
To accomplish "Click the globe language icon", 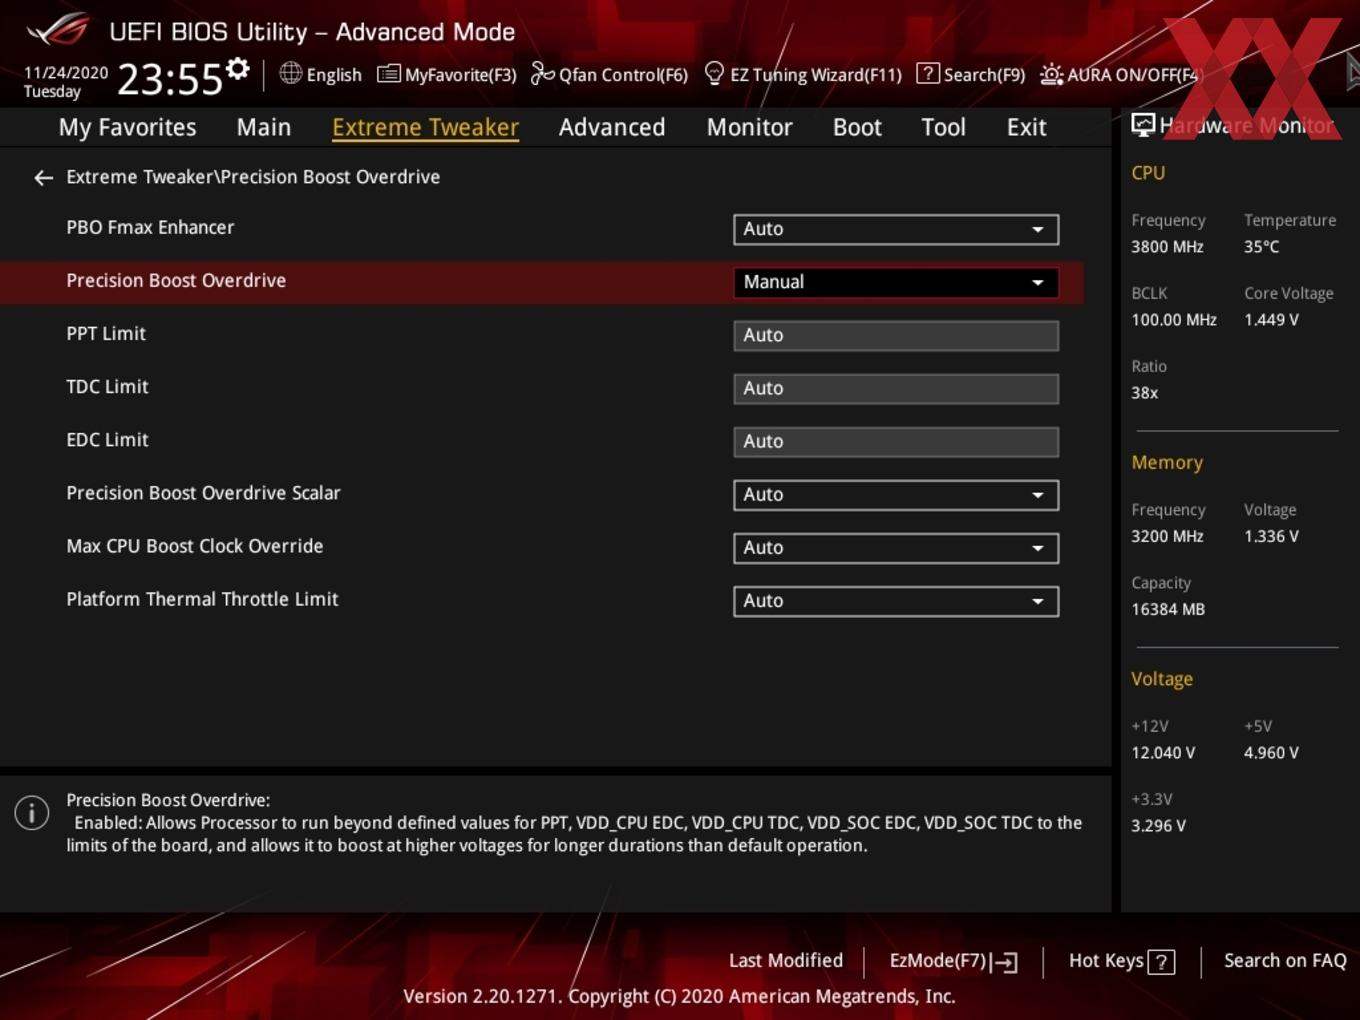I will pyautogui.click(x=290, y=73).
